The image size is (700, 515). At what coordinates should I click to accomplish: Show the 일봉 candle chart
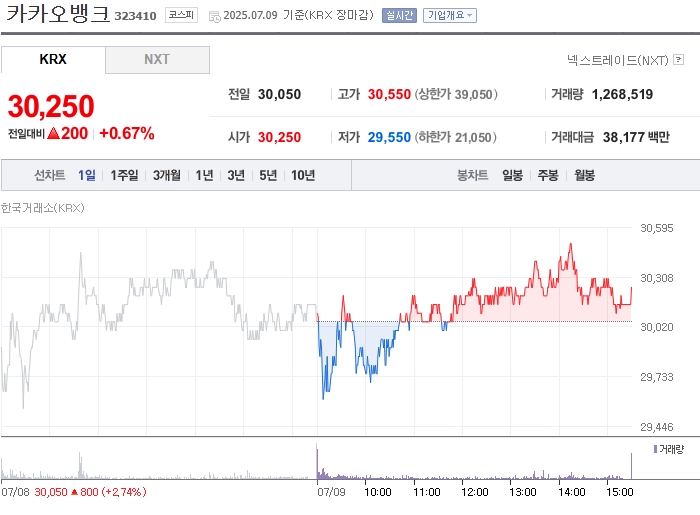(512, 175)
